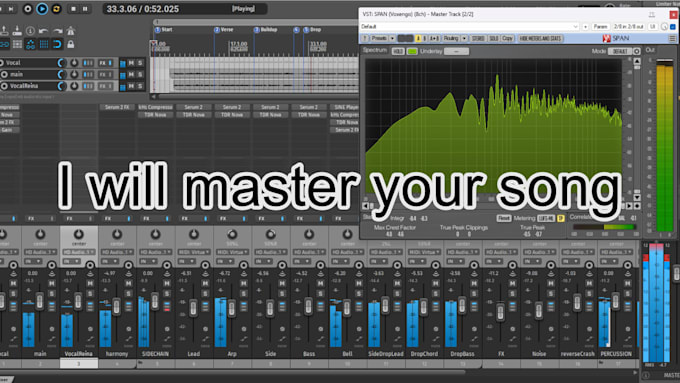This screenshot has height=383, width=680.
Task: Open the spectrum mode editor gear icon
Action: [x=637, y=51]
